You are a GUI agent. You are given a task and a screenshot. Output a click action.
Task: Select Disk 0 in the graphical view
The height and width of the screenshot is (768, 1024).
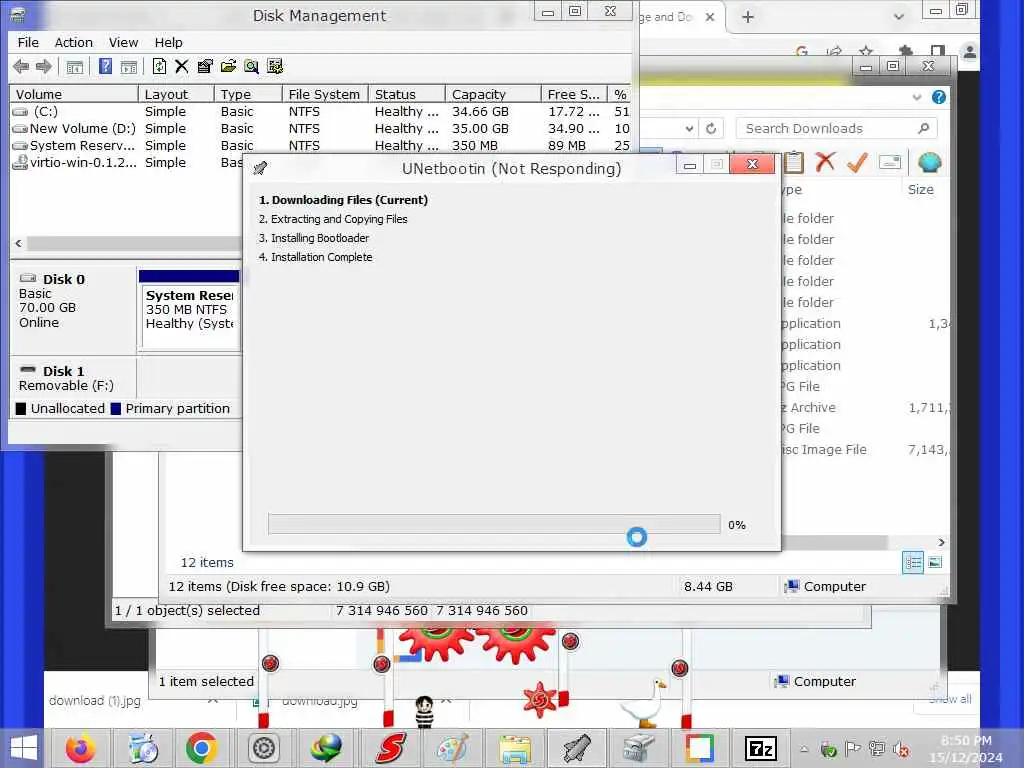pyautogui.click(x=72, y=310)
